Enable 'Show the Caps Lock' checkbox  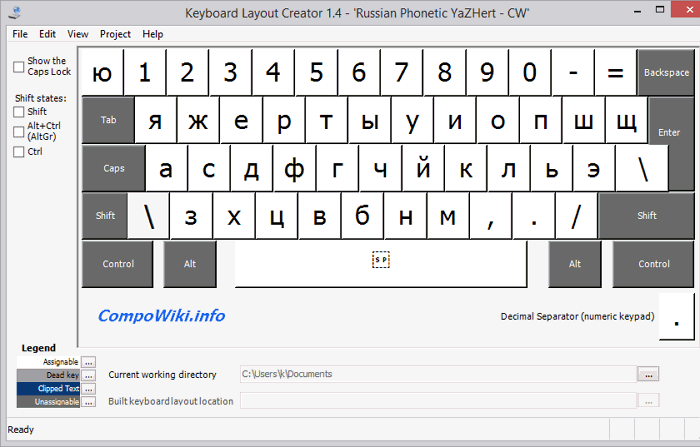pyautogui.click(x=19, y=67)
